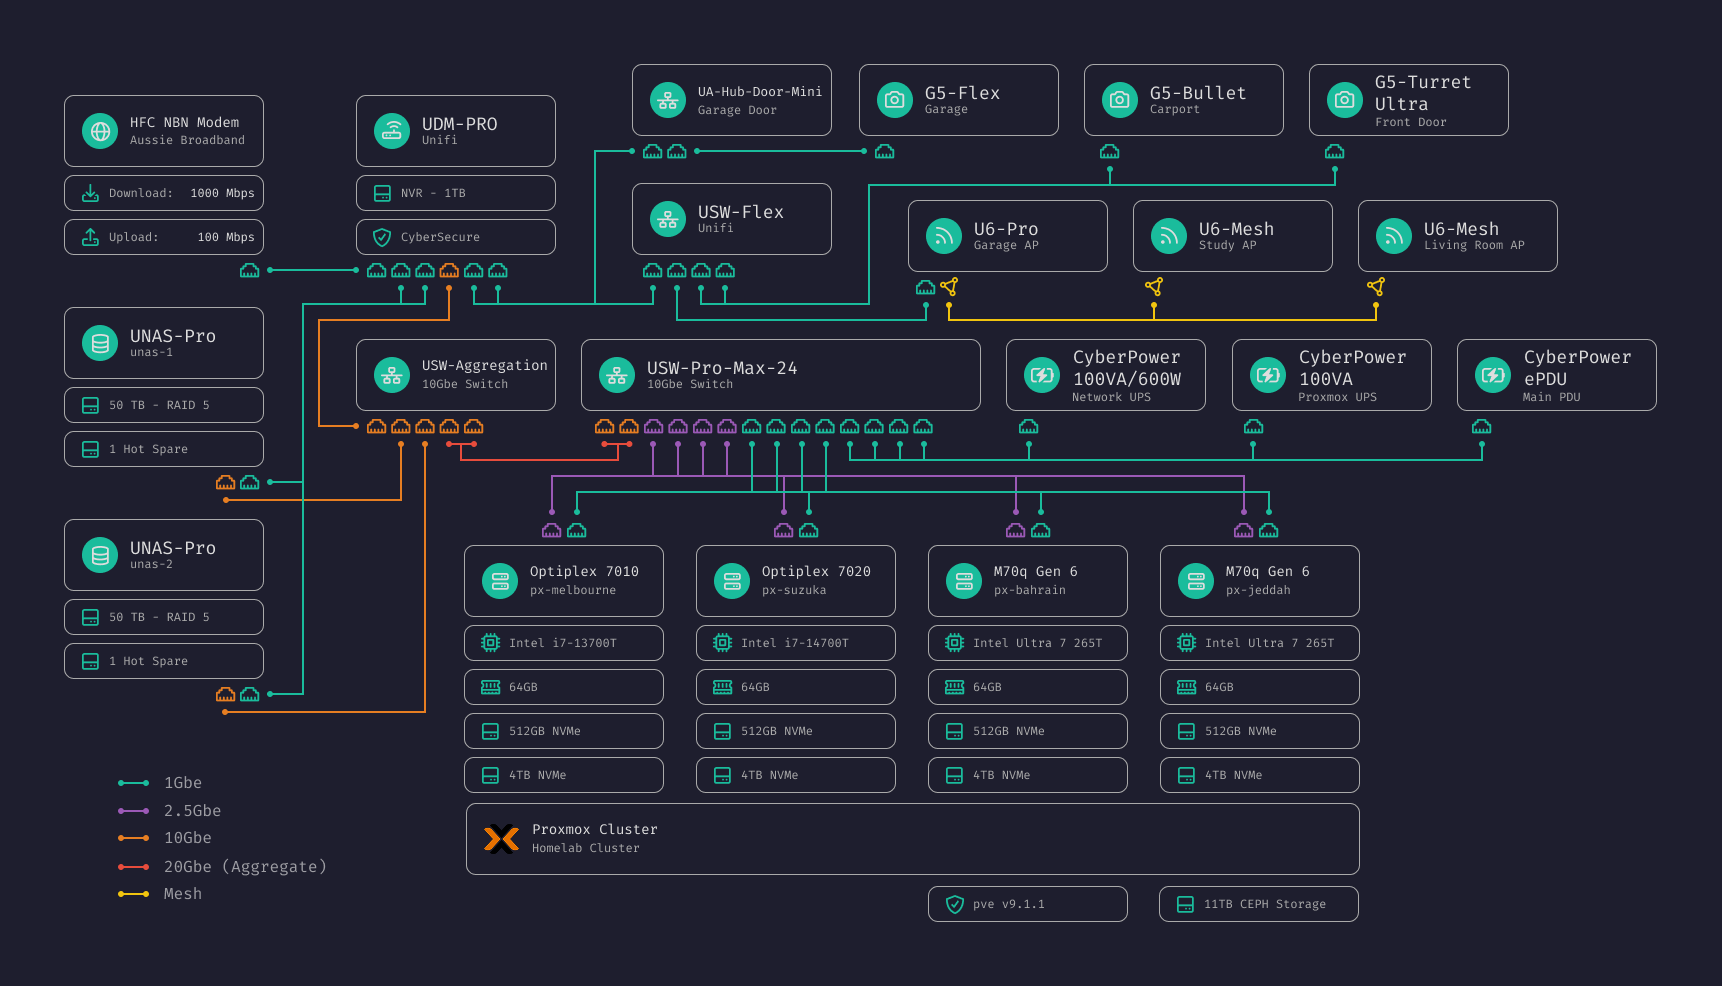Image resolution: width=1722 pixels, height=986 pixels.
Task: Click the pve v9.1.1 badge
Action: click(1027, 904)
